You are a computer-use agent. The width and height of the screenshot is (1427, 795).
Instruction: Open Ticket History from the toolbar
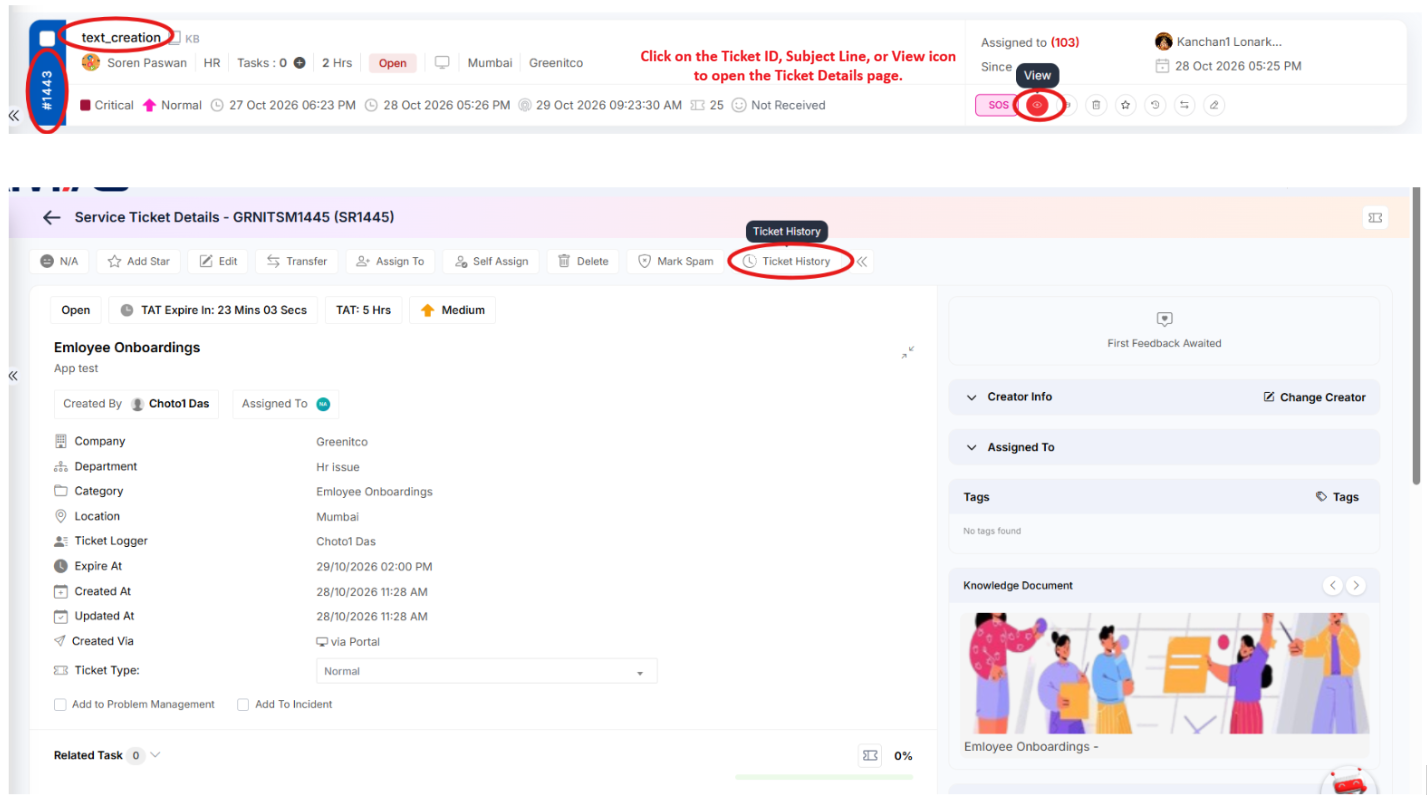click(x=787, y=262)
